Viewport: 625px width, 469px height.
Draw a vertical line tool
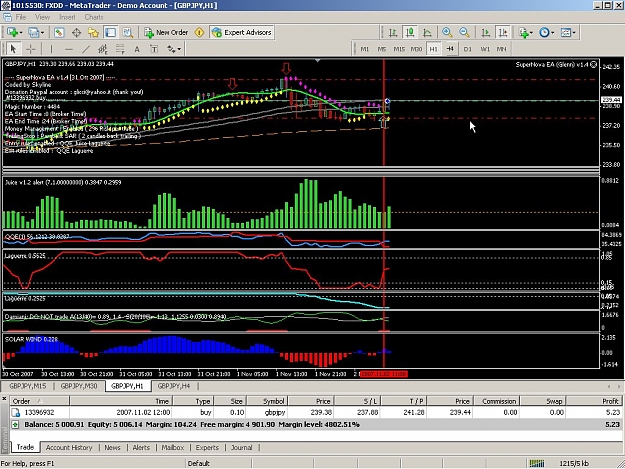pyautogui.click(x=51, y=49)
